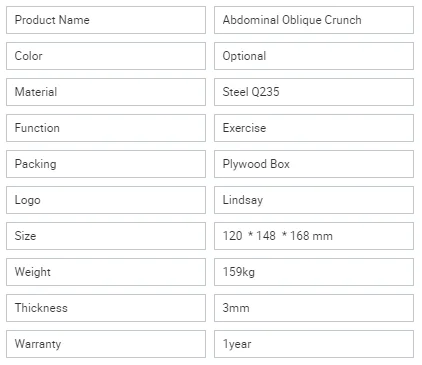Select the Steel Q235 value cell
The width and height of the screenshot is (422, 365).
[314, 92]
